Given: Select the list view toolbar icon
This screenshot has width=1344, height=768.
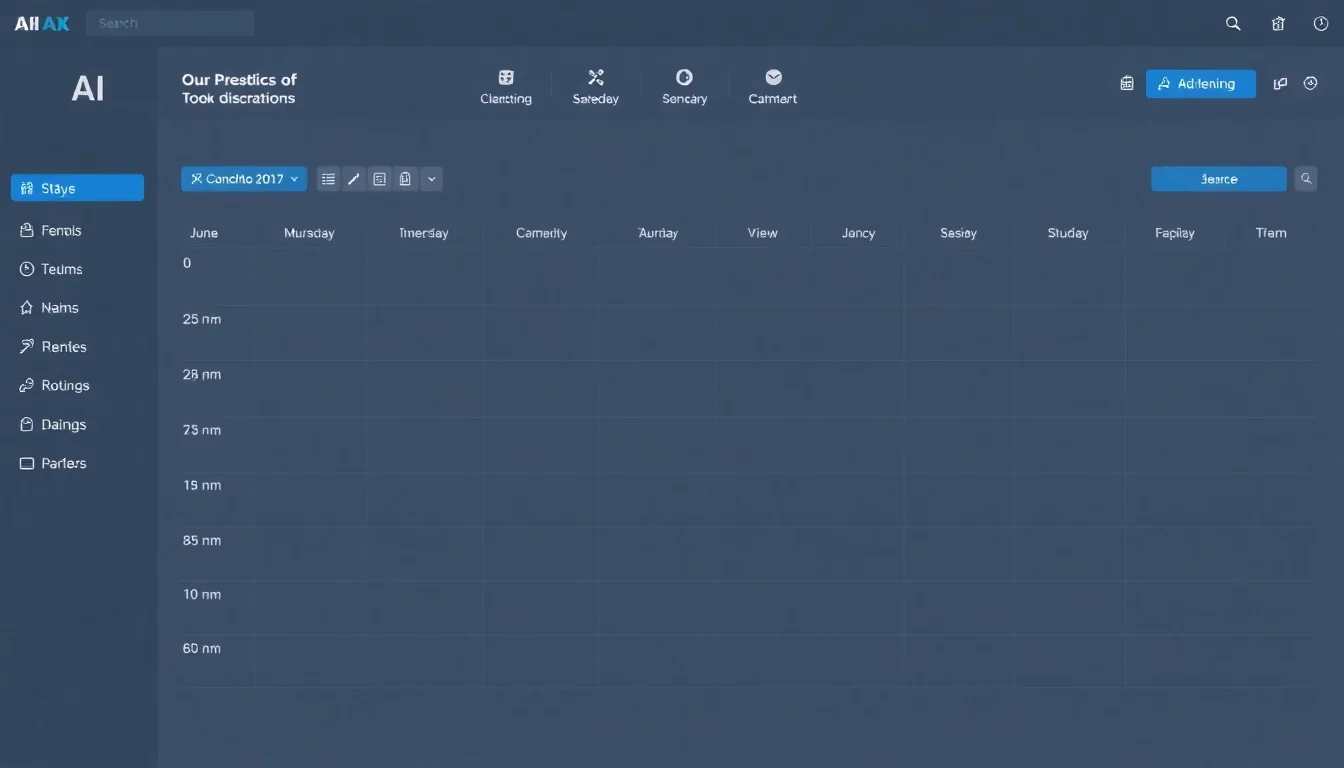Looking at the screenshot, I should 328,179.
